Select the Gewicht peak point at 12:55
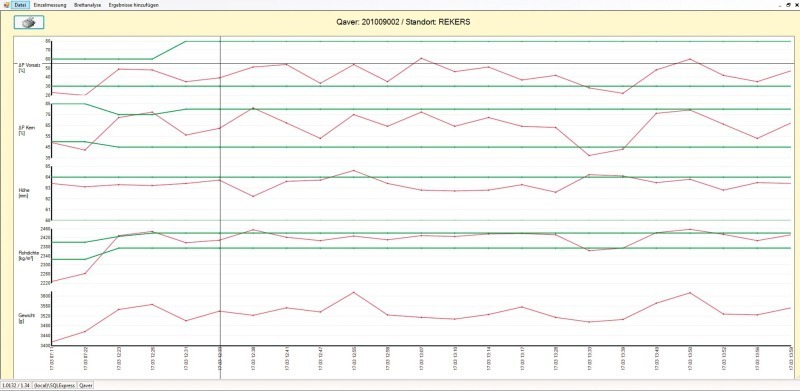This screenshot has width=800, height=391. pyautogui.click(x=354, y=292)
